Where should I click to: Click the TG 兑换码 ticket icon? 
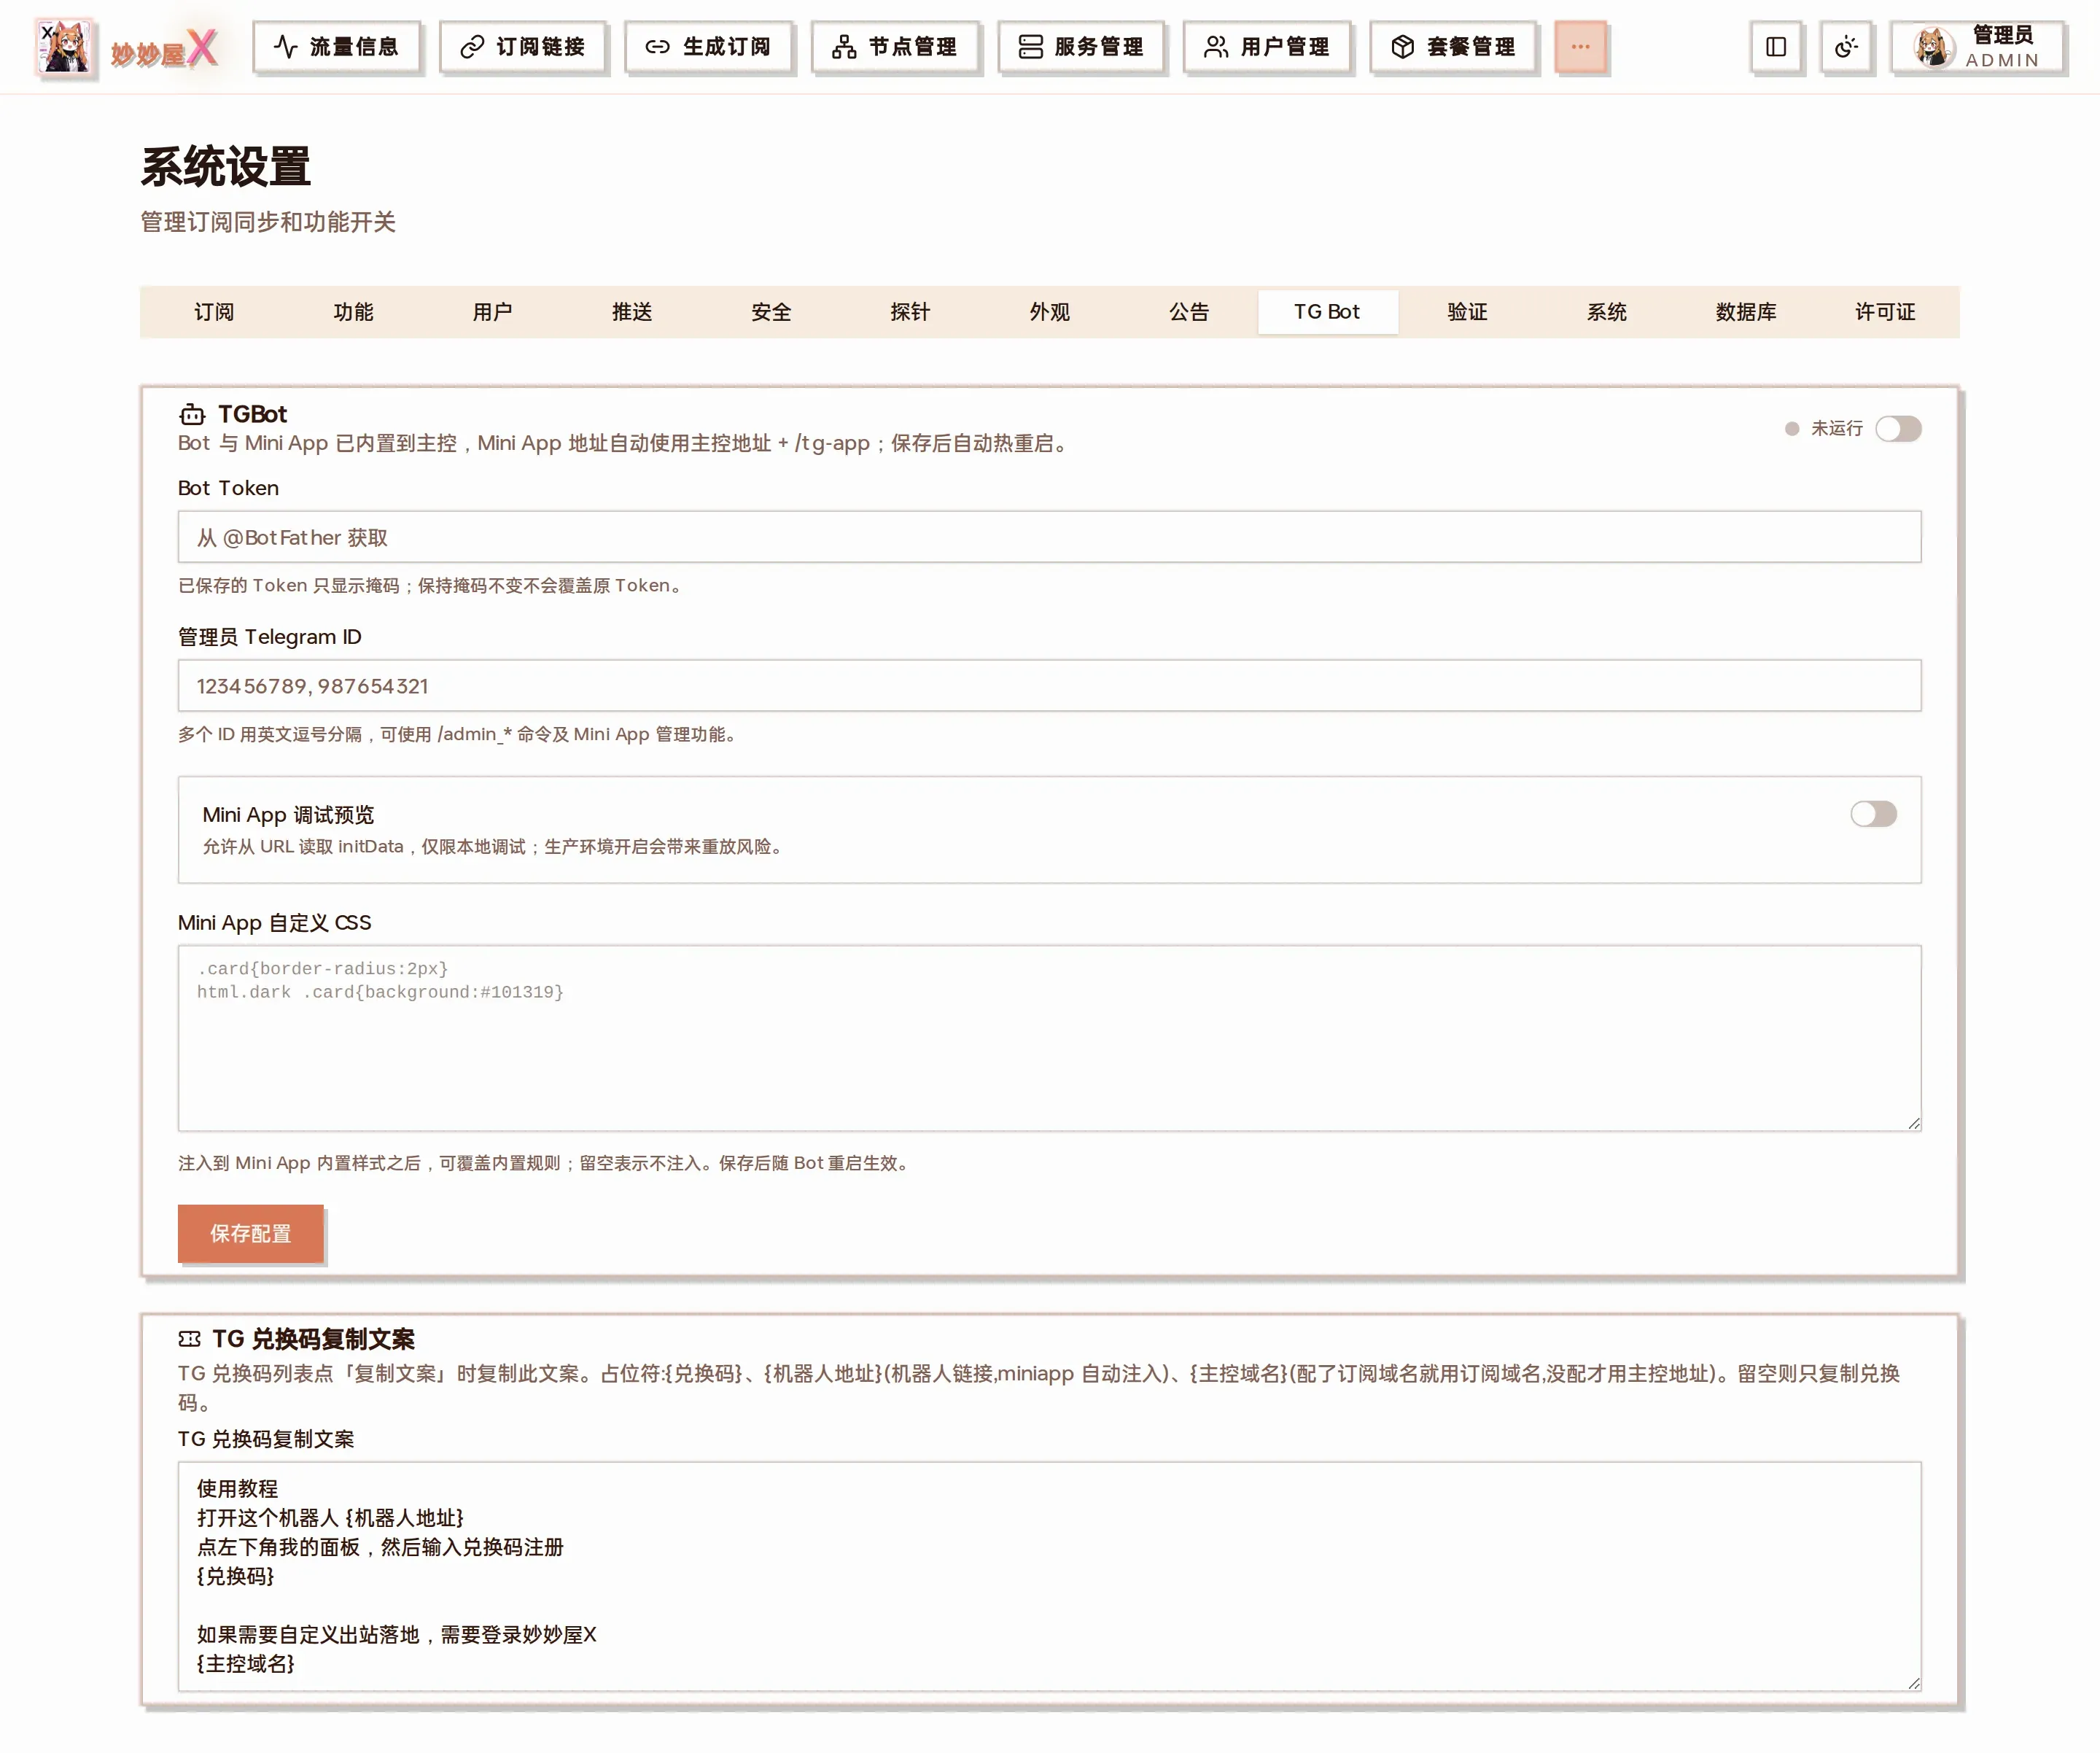[x=189, y=1339]
